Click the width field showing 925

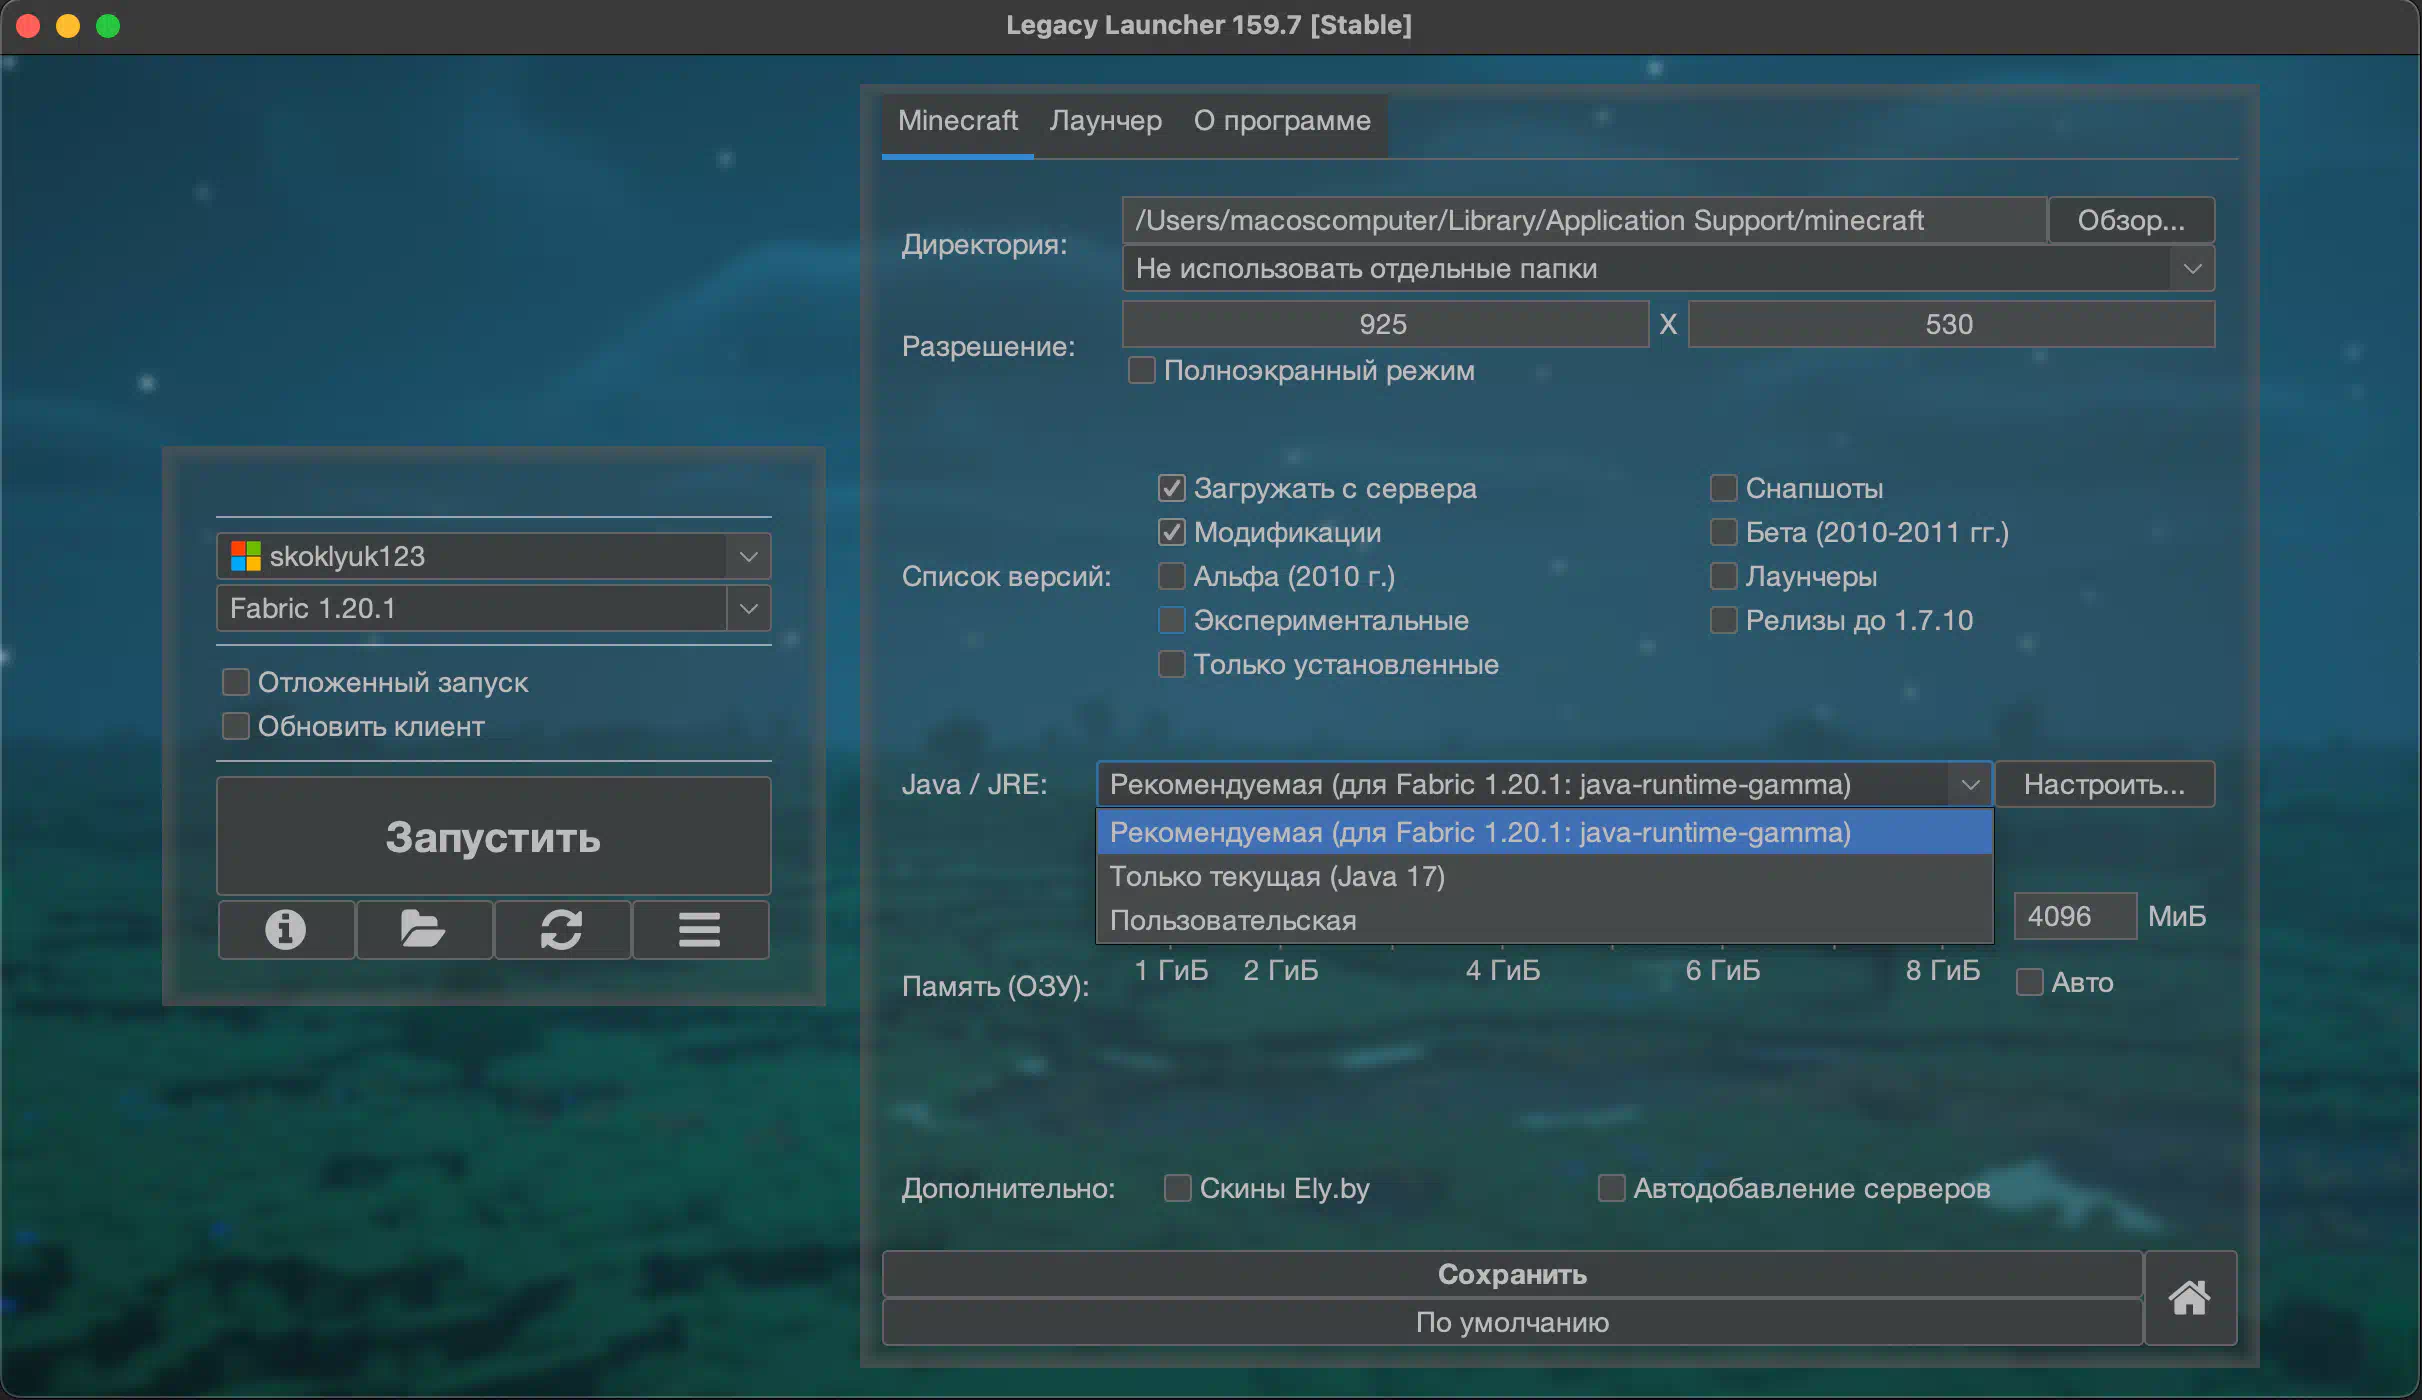[x=1385, y=324]
